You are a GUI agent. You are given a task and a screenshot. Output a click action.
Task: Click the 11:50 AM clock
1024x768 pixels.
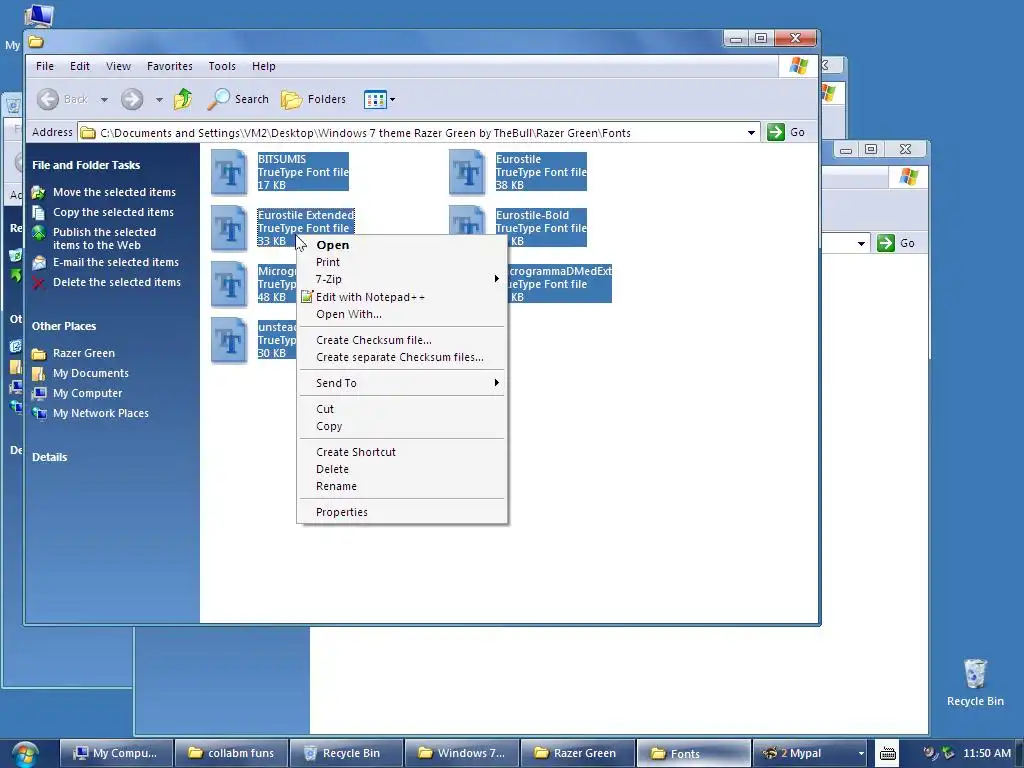[x=987, y=753]
